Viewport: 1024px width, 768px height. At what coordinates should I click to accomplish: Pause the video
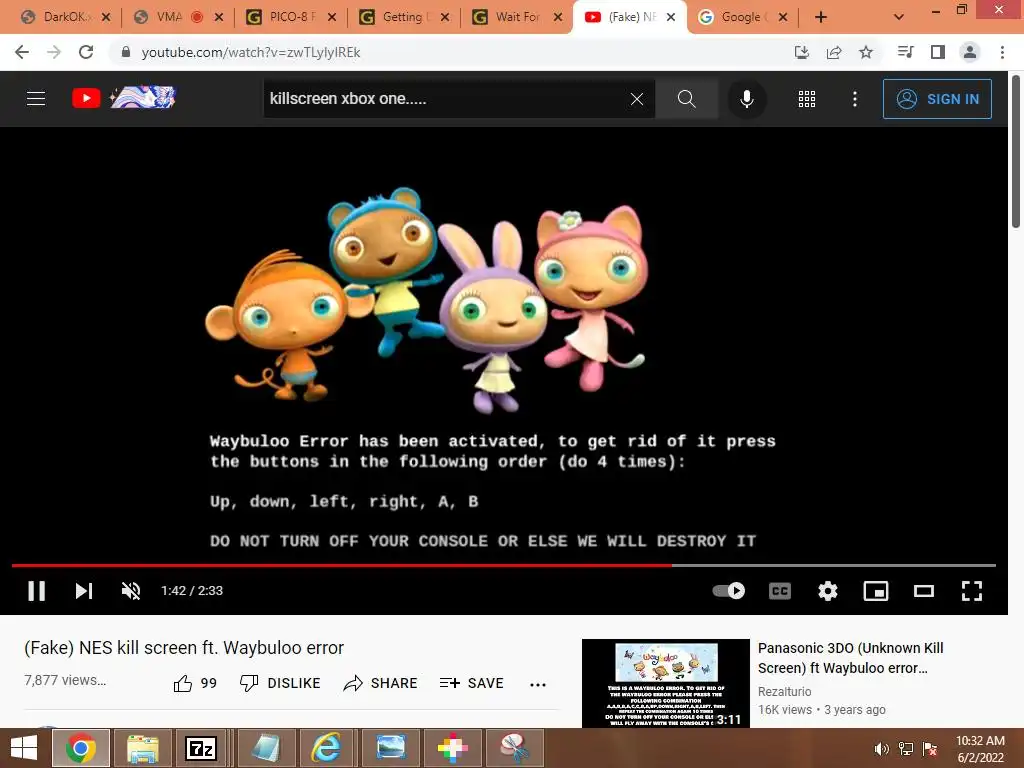tap(37, 590)
